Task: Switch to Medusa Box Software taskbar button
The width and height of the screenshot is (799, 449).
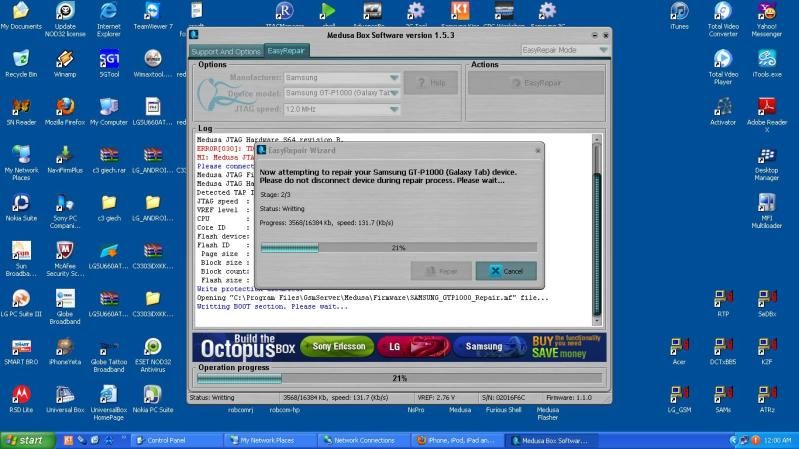Action: 550,440
